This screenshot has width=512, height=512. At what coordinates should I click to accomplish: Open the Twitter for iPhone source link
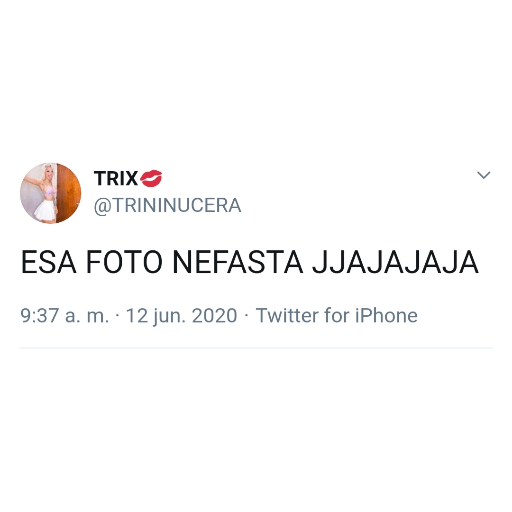click(x=336, y=315)
